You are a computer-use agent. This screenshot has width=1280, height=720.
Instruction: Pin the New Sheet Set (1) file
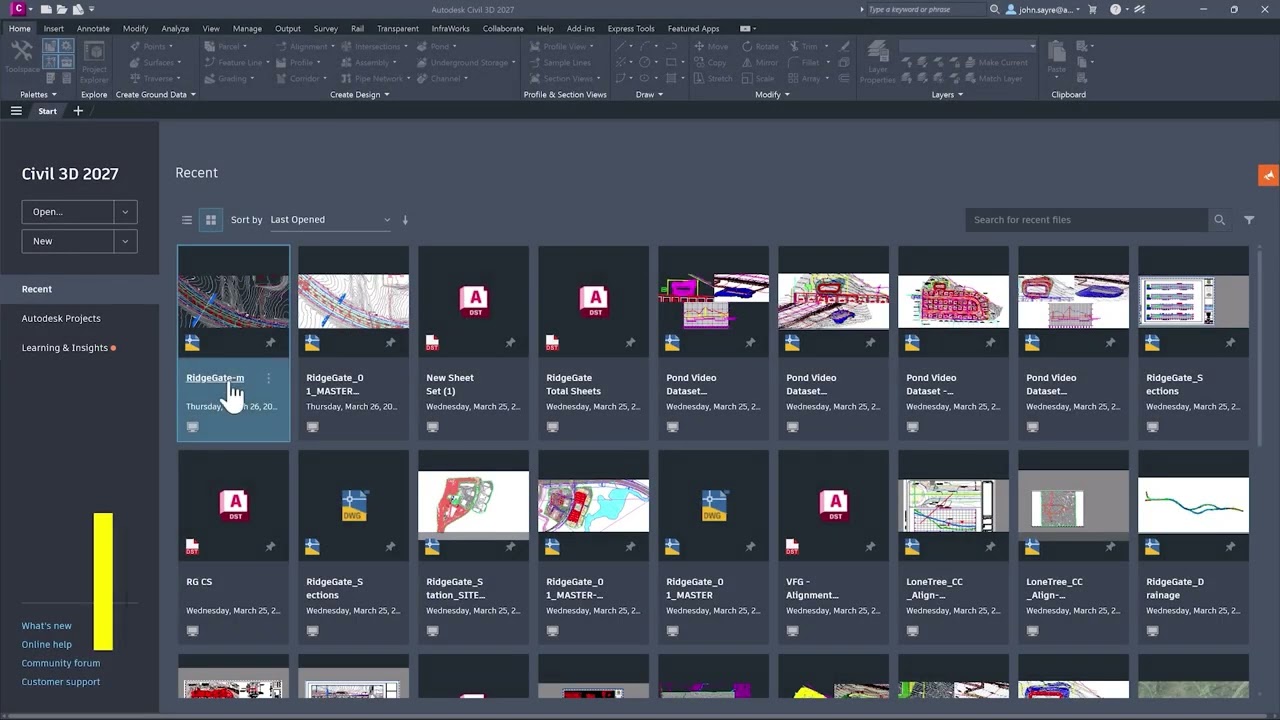510,343
